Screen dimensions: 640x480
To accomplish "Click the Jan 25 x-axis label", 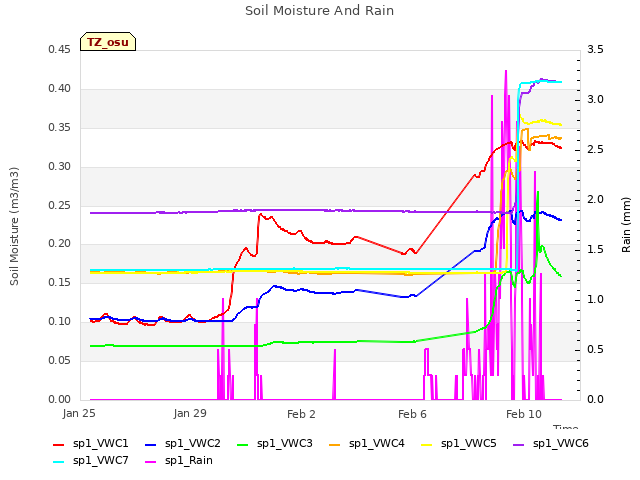I will pyautogui.click(x=79, y=413).
